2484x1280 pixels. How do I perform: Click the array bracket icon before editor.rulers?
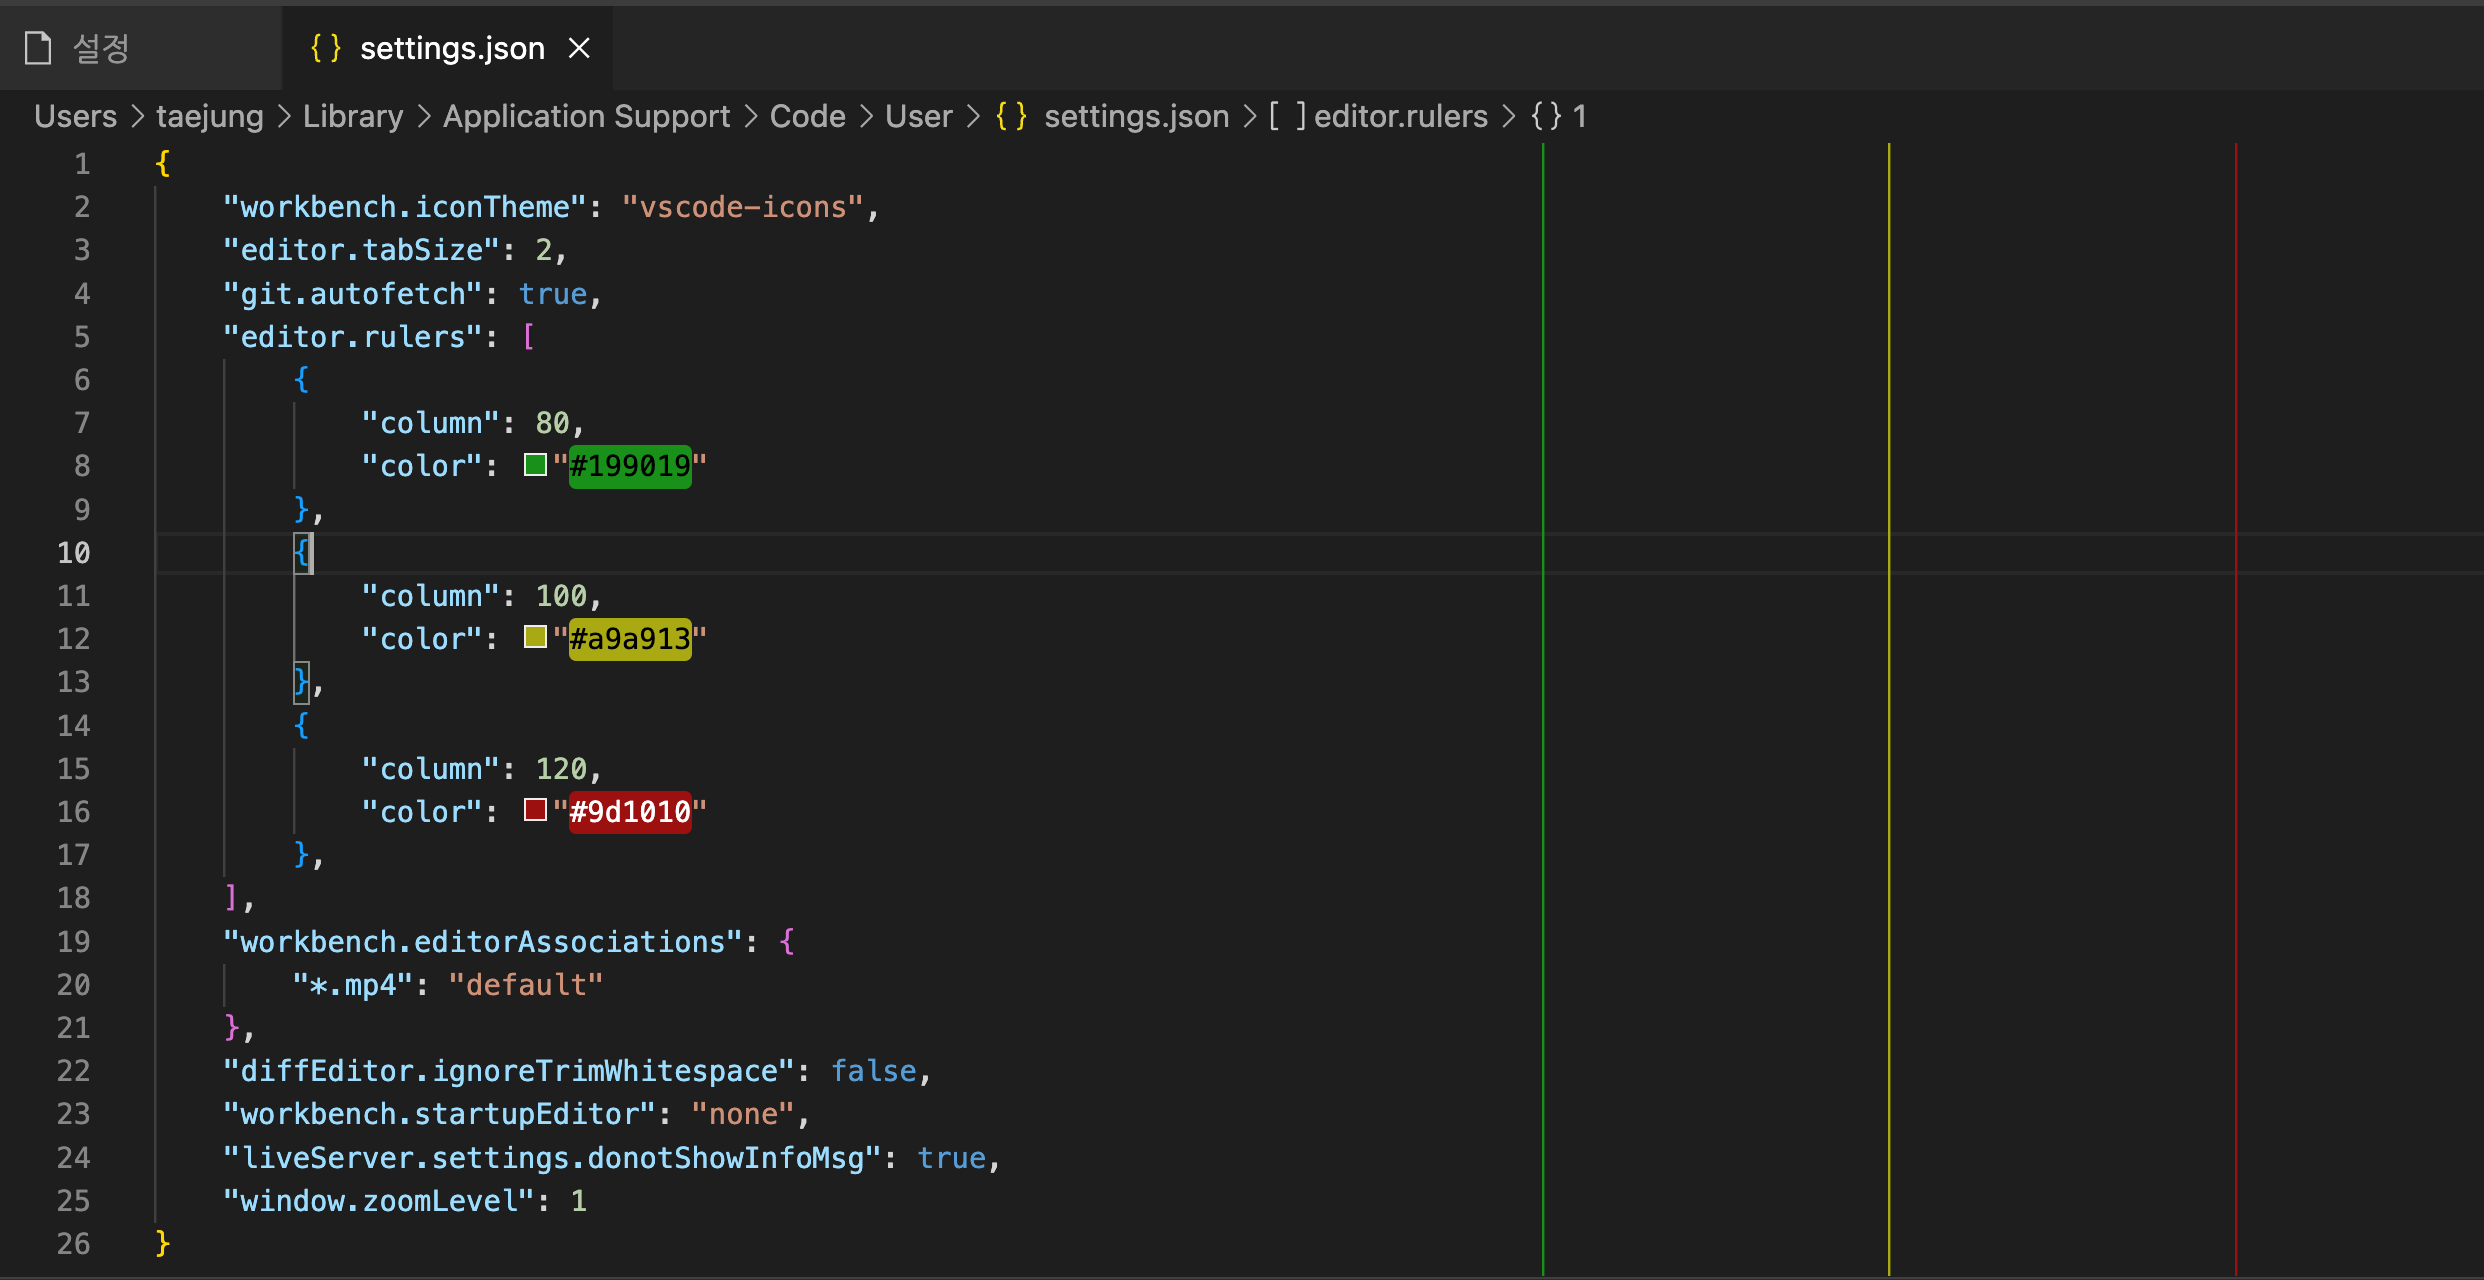1287,116
